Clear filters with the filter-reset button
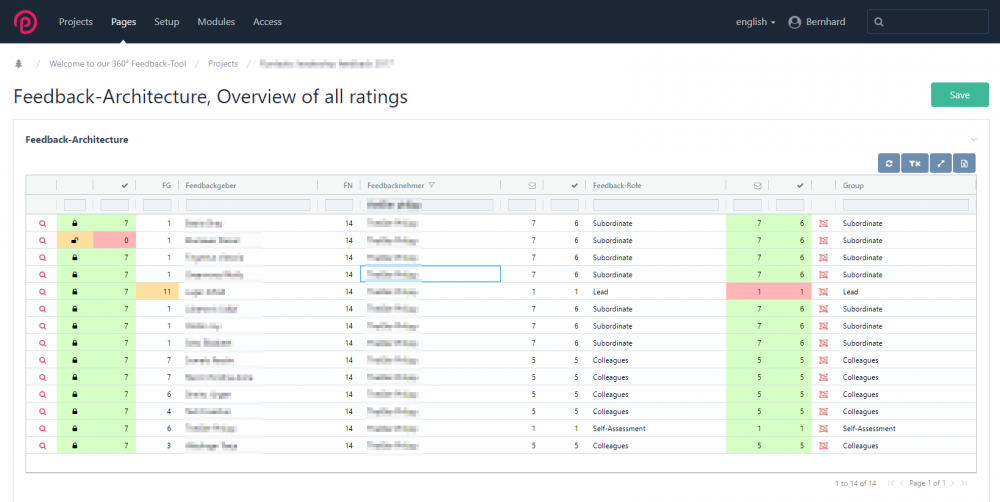Viewport: 1000px width, 502px height. click(914, 163)
